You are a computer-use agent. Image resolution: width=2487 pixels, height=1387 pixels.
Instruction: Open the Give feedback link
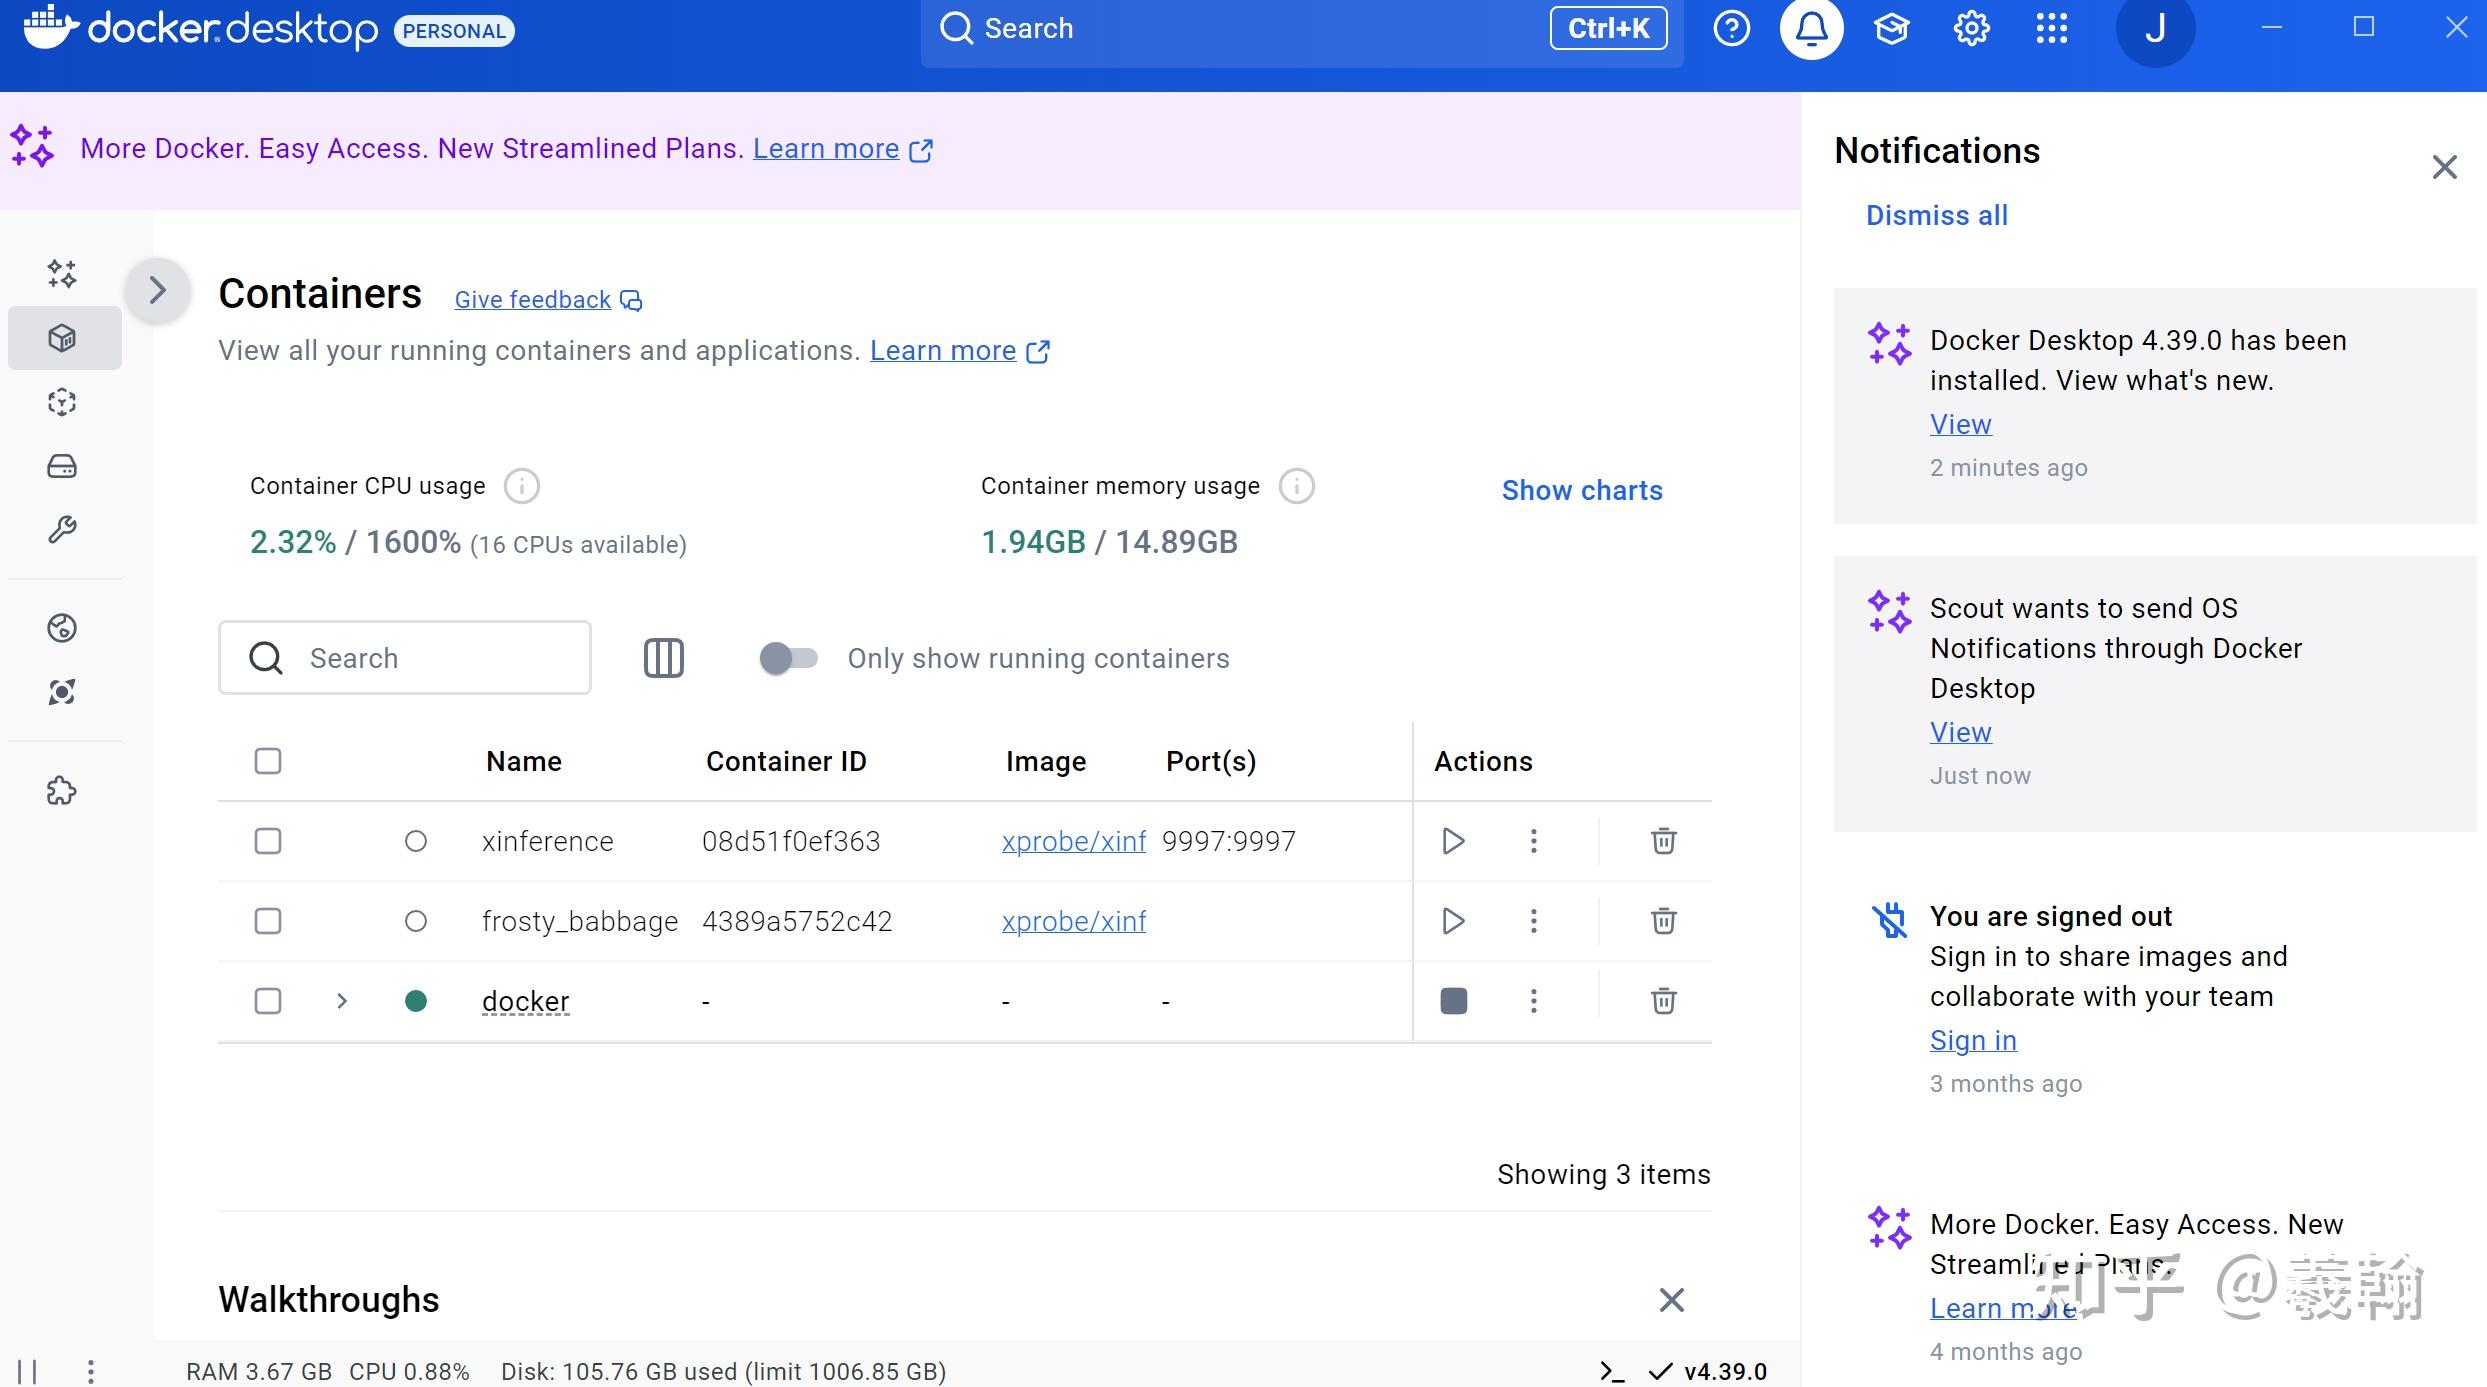pos(548,300)
